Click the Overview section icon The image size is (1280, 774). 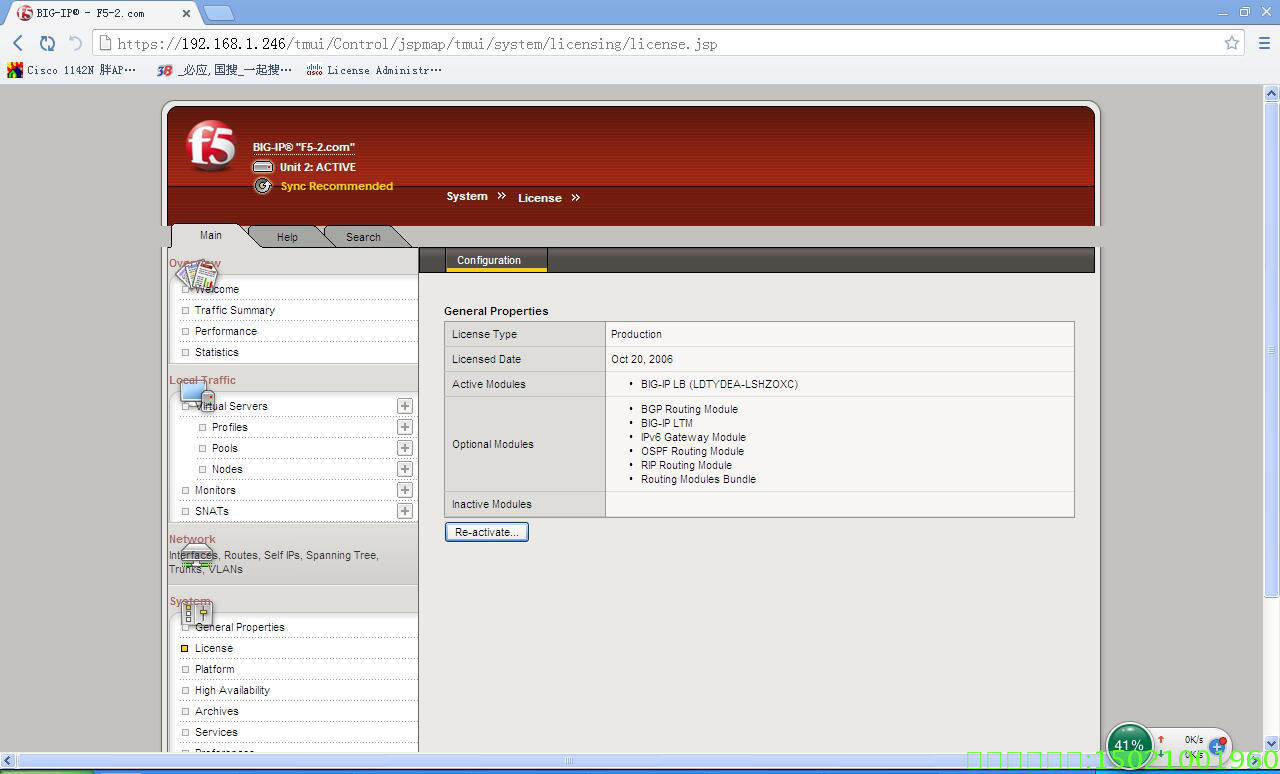(x=197, y=275)
